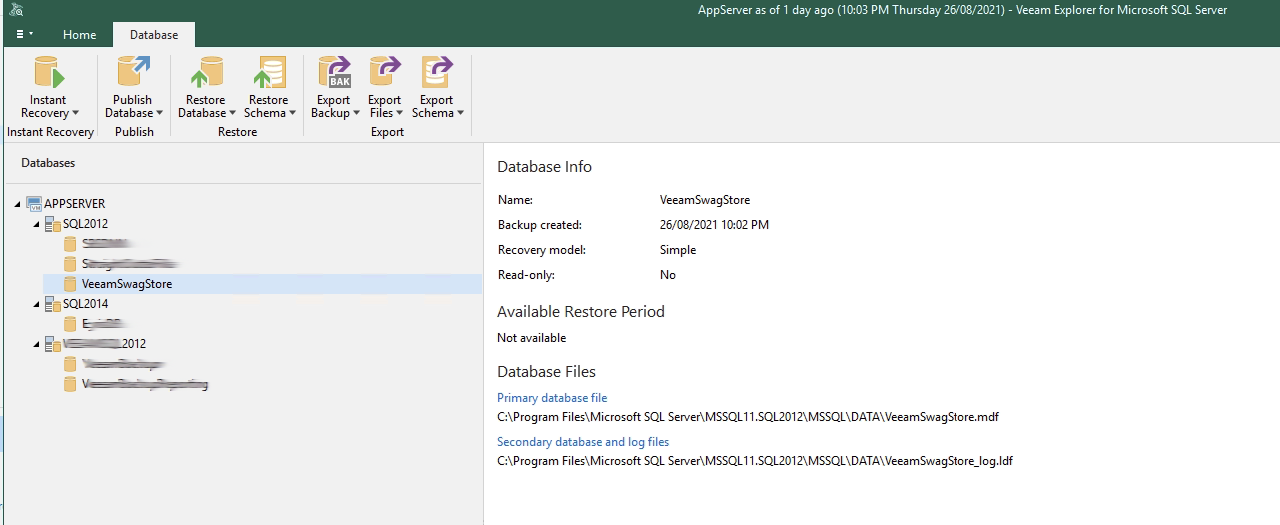1280x525 pixels.
Task: Click the blurred instance icon ending 2012
Action: (54, 344)
